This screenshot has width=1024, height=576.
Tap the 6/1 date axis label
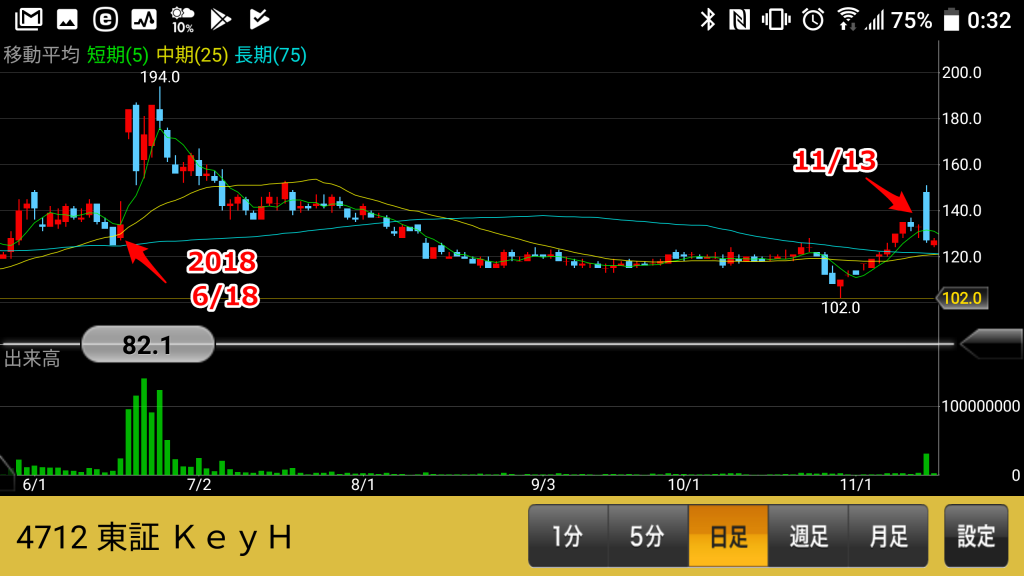click(x=34, y=485)
